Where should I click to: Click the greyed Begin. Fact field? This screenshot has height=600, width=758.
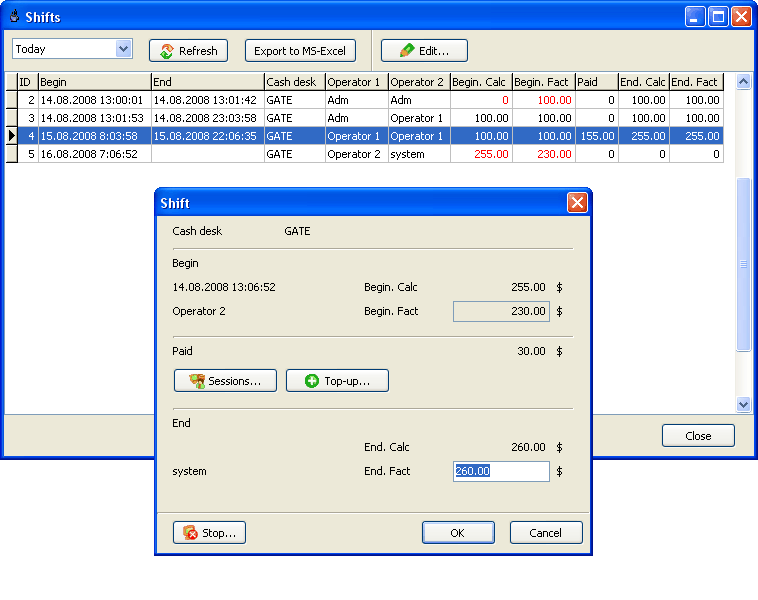501,311
